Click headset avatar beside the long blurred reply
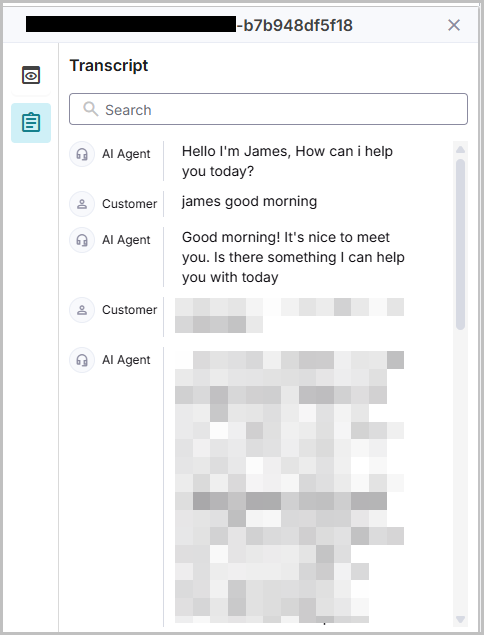Image resolution: width=484 pixels, height=635 pixels. tap(82, 360)
